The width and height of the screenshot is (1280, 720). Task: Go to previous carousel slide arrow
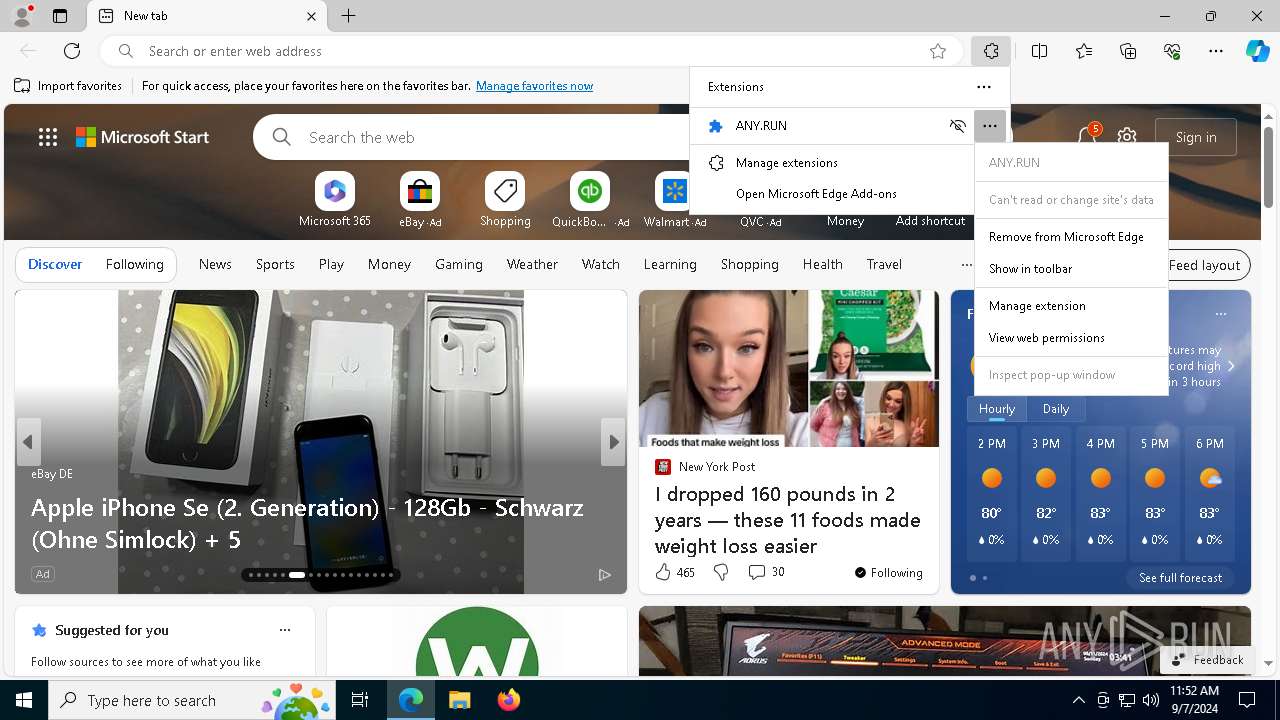point(28,442)
